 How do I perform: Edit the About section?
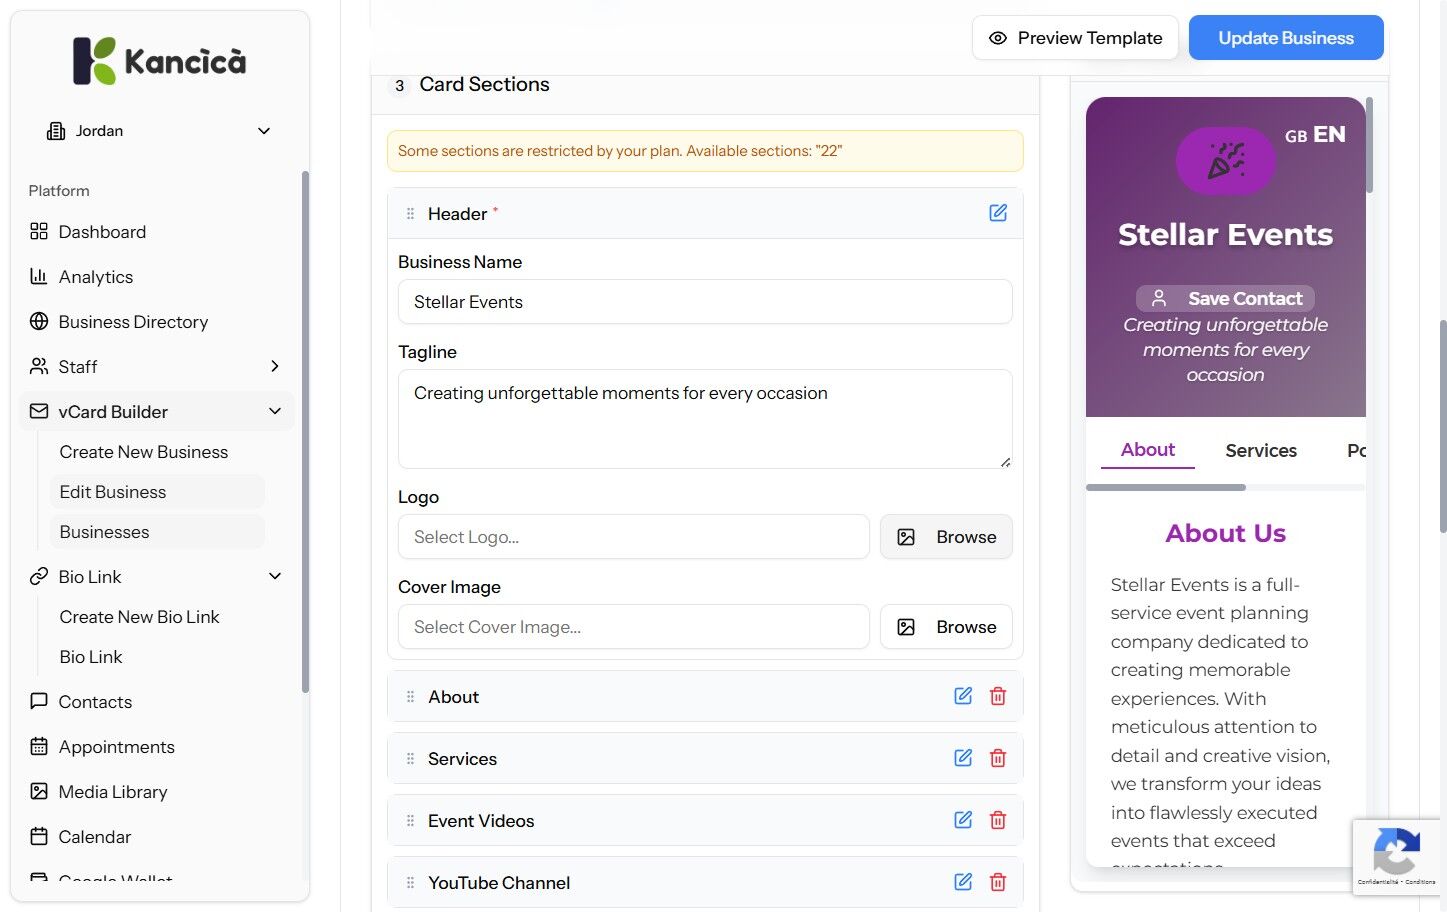click(963, 696)
